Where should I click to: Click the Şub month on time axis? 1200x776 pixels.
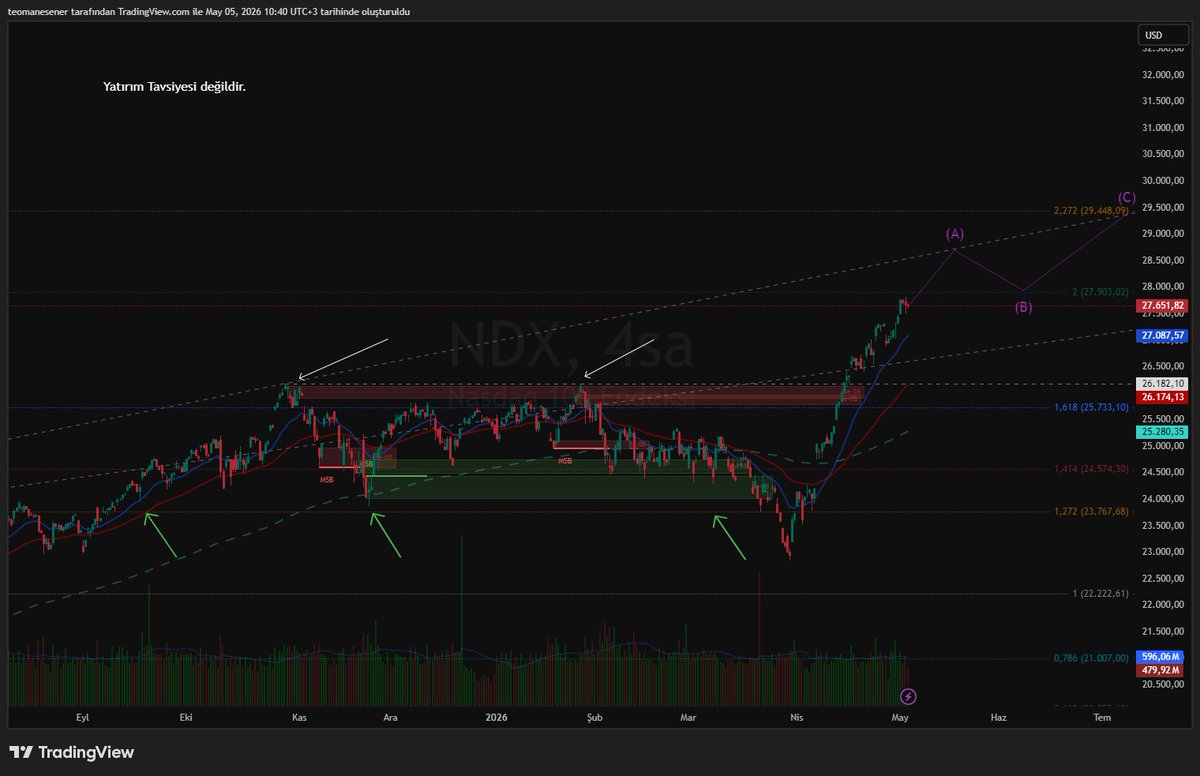point(596,717)
